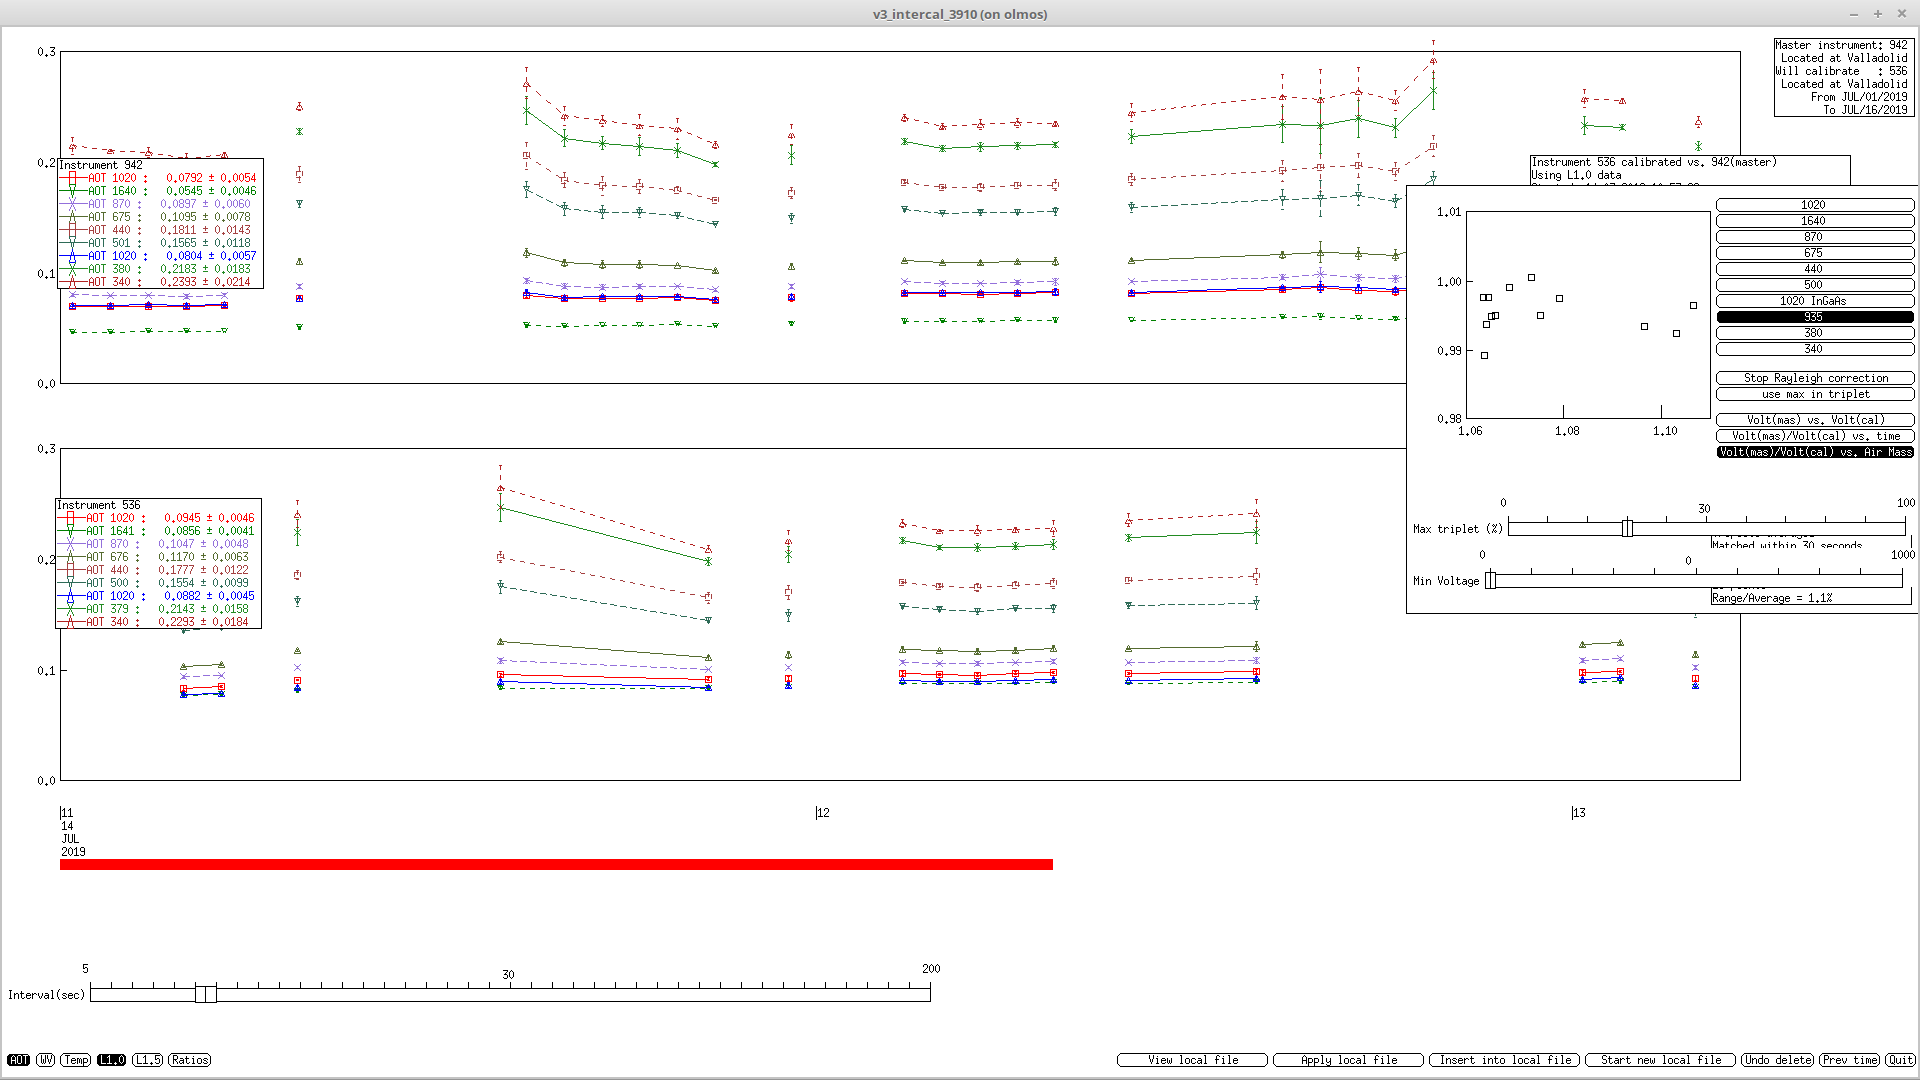
Task: Show Volt(mas)/Volt(cal) vs. time plot
Action: [1815, 436]
